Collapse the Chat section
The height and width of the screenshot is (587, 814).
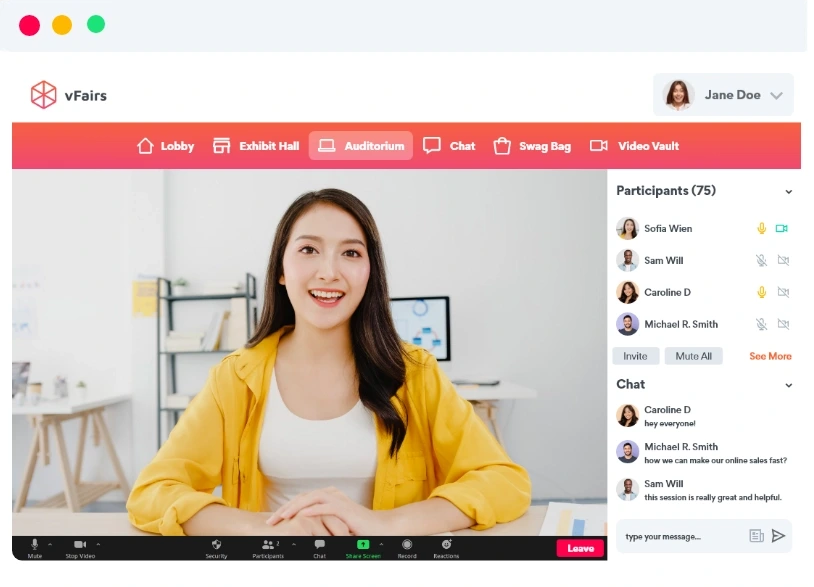(x=789, y=385)
